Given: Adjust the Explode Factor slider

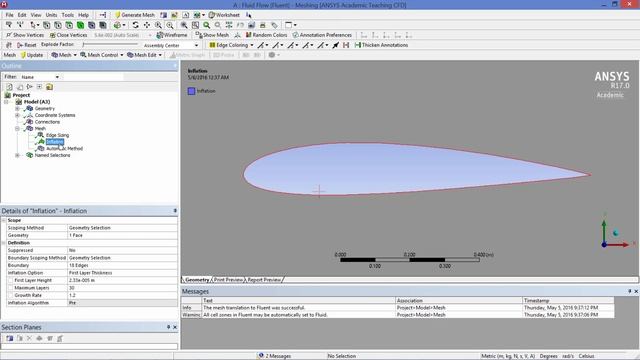Looking at the screenshot, I should [110, 44].
